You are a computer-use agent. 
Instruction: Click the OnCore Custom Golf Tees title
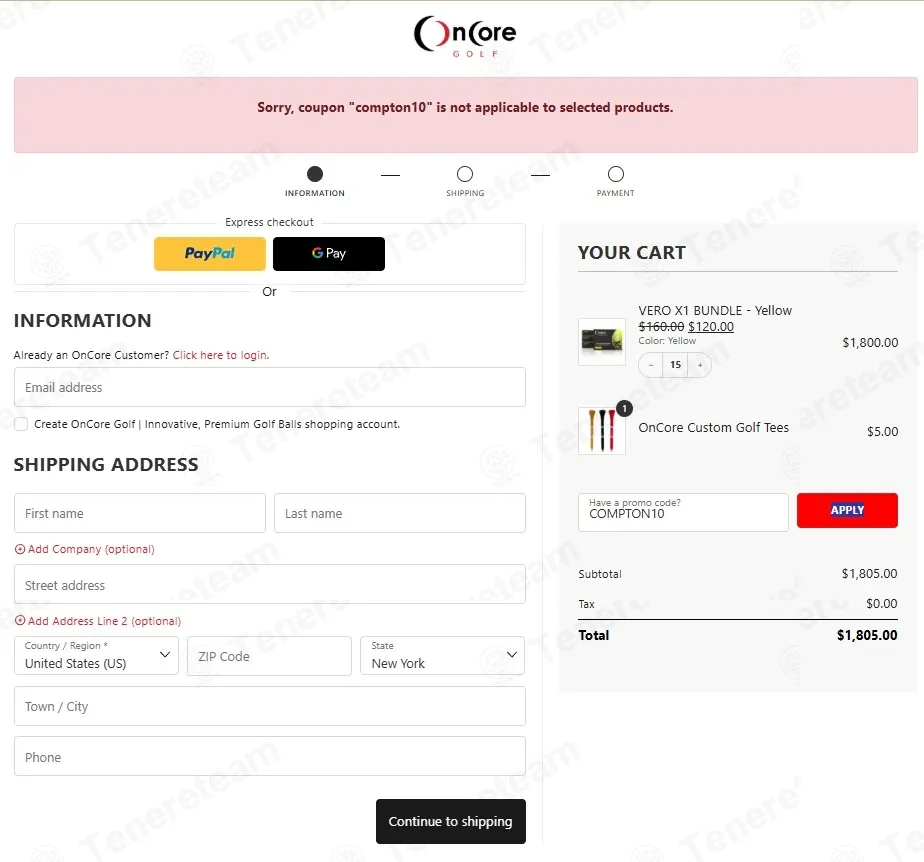click(714, 428)
